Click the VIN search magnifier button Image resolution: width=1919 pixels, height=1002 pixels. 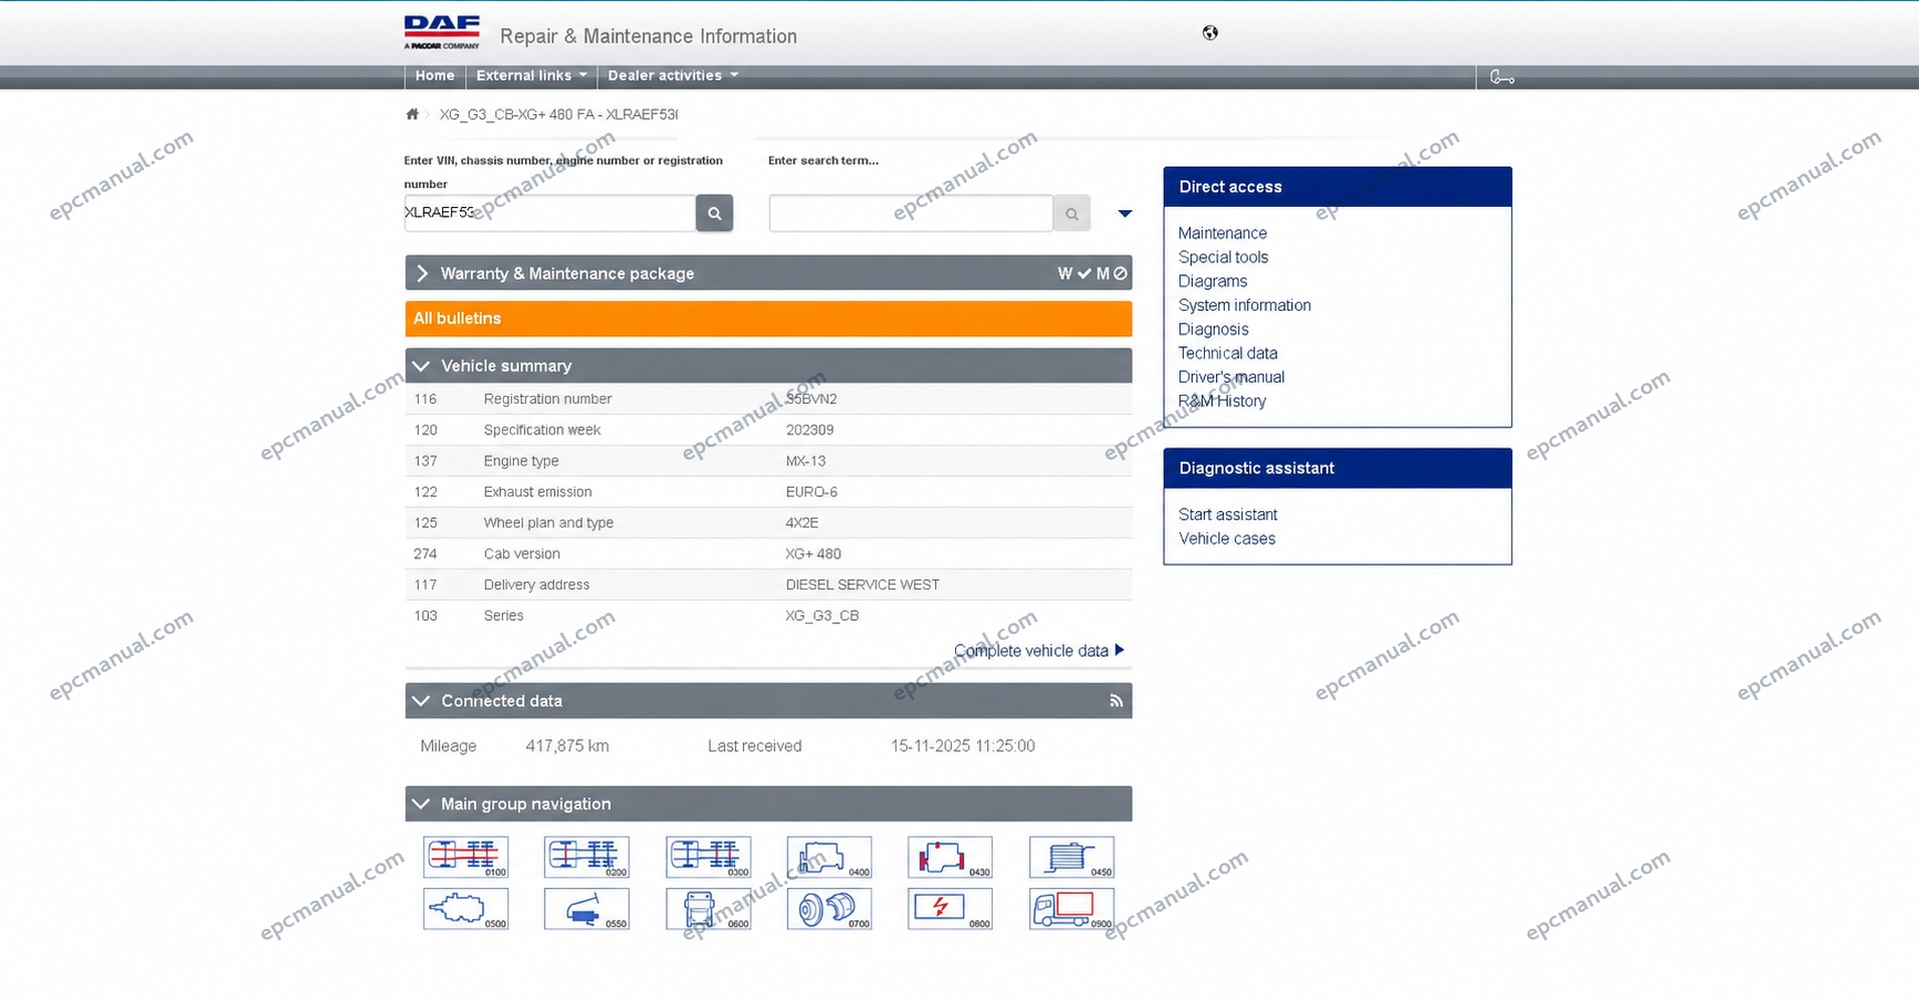[714, 213]
